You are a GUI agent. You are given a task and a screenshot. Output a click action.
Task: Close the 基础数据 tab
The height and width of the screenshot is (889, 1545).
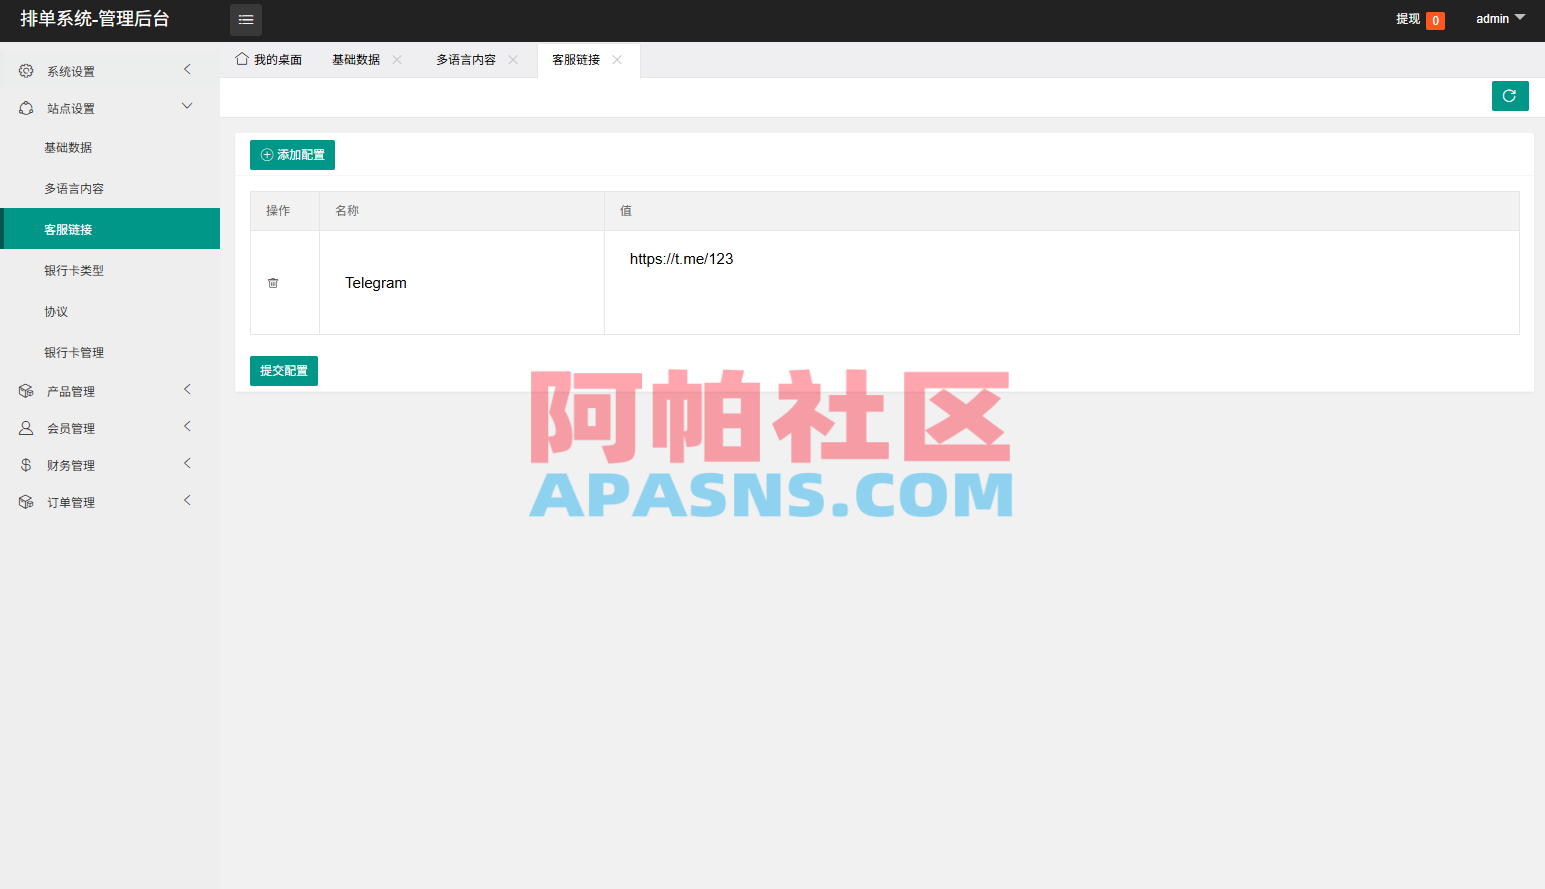[x=397, y=60]
